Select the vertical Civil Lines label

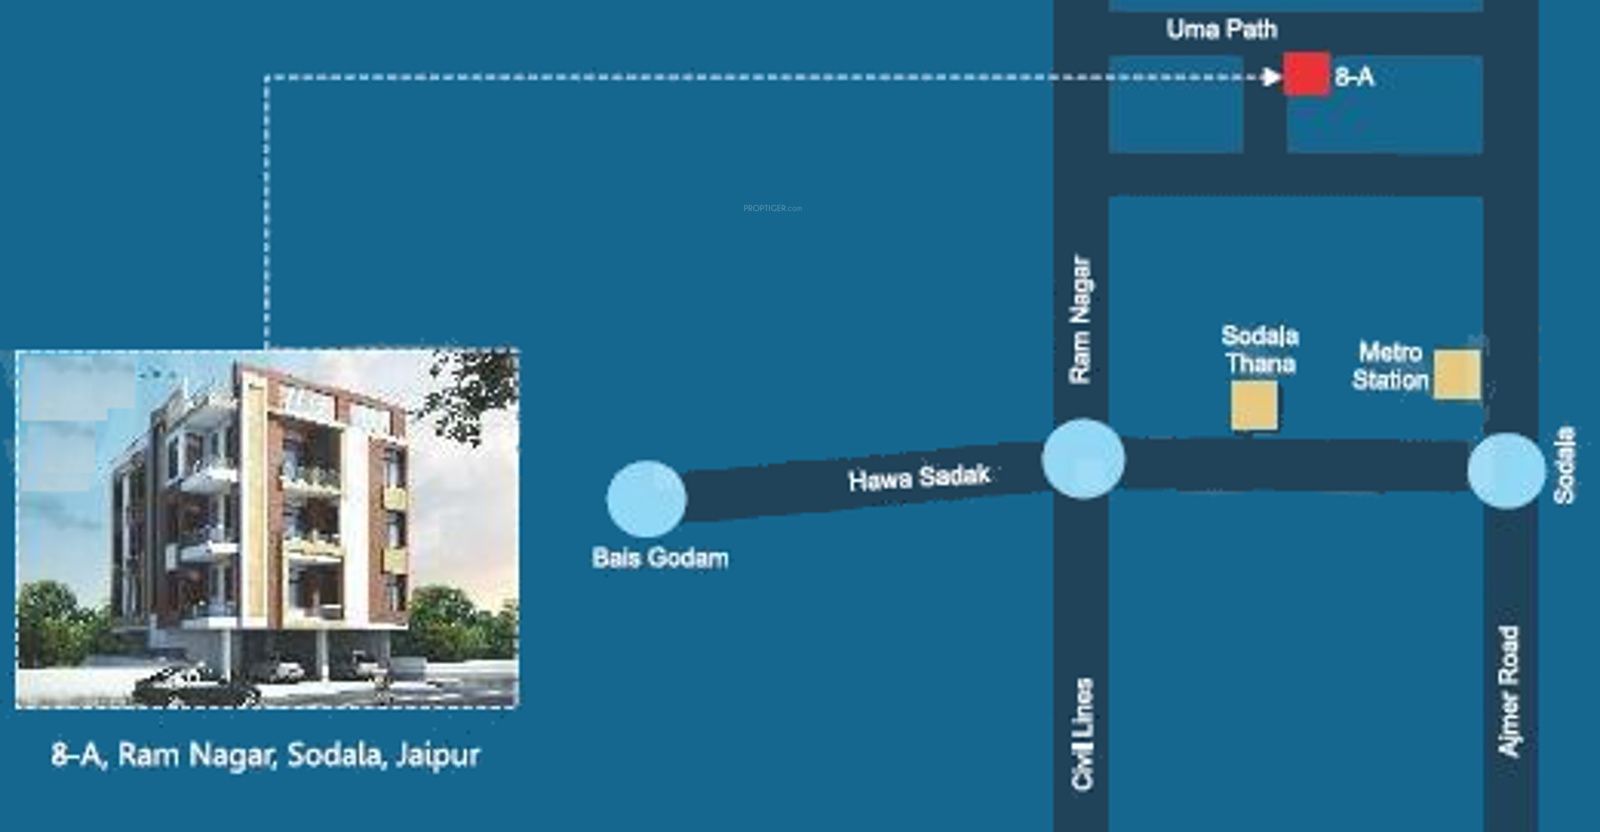(1082, 734)
